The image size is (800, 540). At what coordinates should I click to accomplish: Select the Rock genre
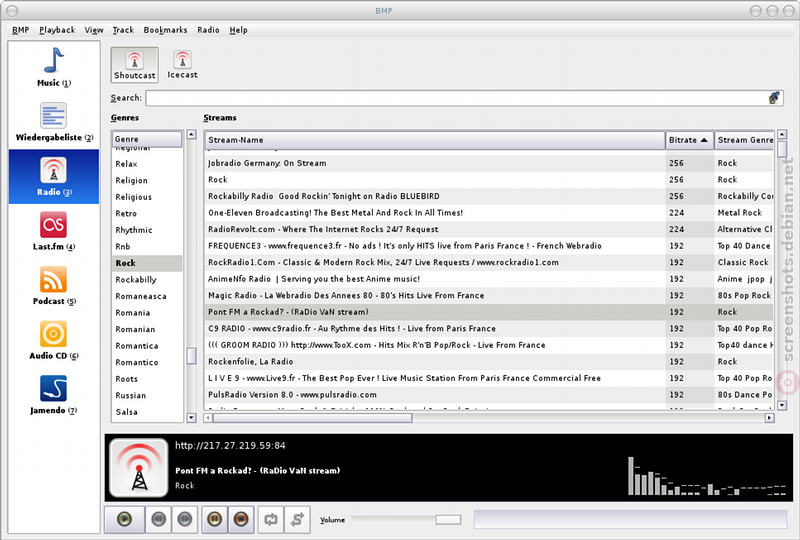pos(147,263)
